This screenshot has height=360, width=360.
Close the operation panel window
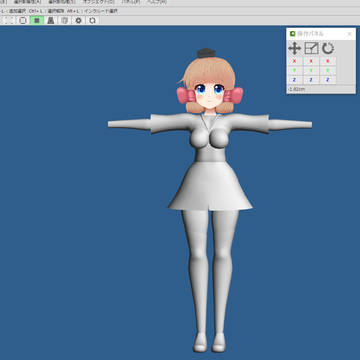tap(349, 34)
